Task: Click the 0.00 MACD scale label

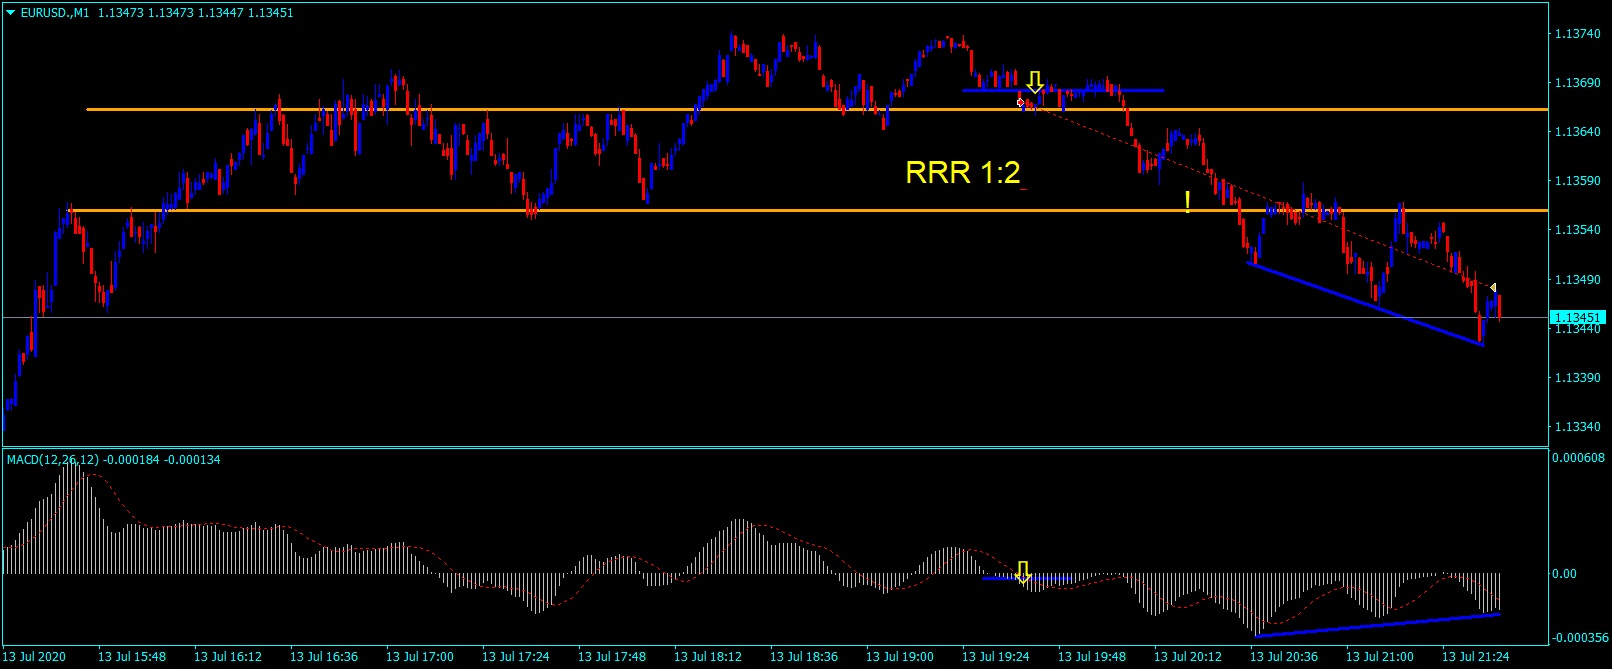Action: (x=1564, y=574)
